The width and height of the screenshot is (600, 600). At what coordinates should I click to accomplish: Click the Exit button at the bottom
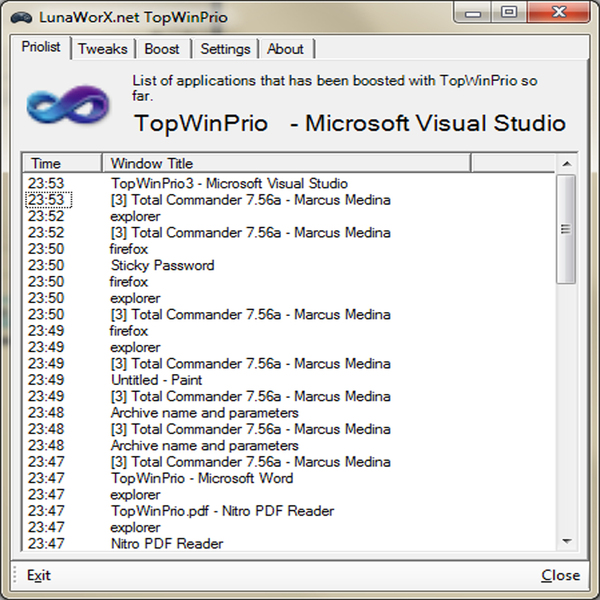coord(39,575)
